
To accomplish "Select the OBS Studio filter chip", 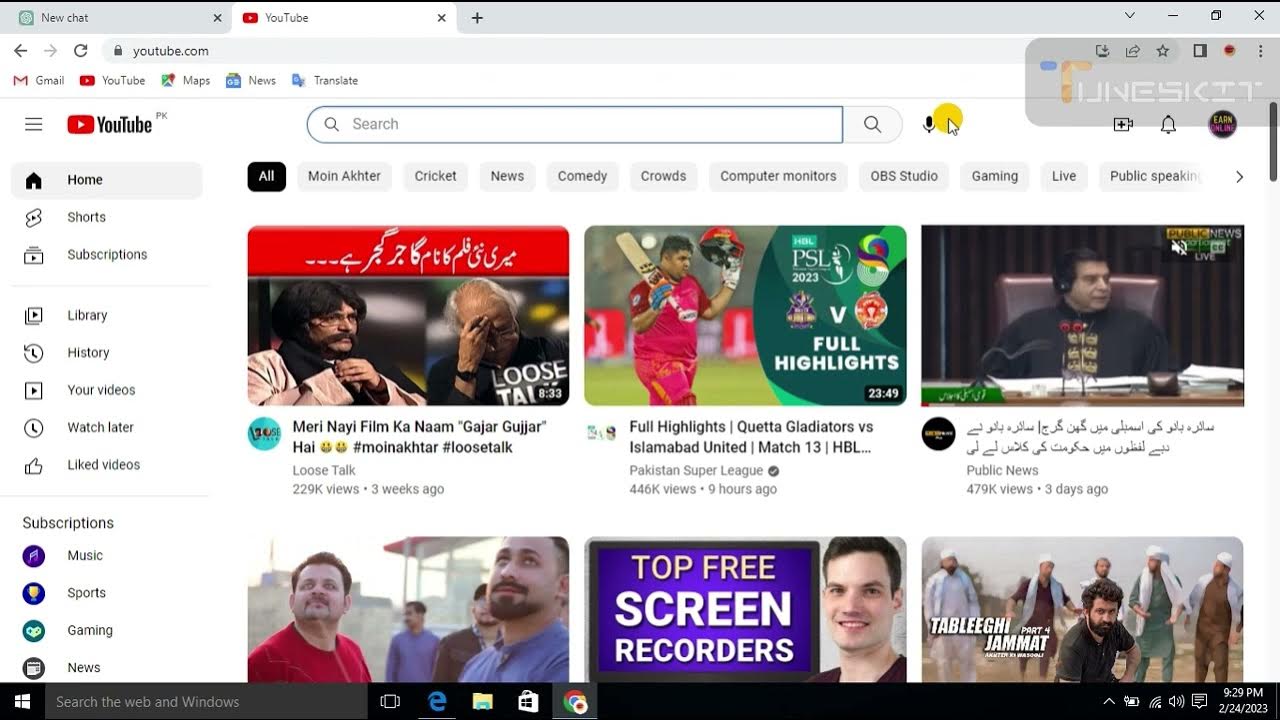I will 904,176.
